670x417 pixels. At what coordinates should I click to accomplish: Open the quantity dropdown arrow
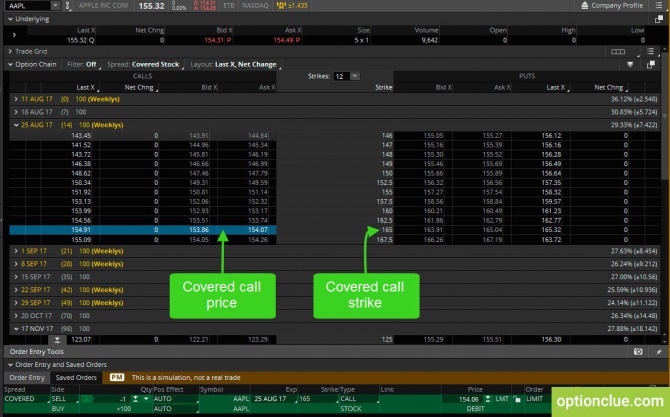tap(146, 399)
